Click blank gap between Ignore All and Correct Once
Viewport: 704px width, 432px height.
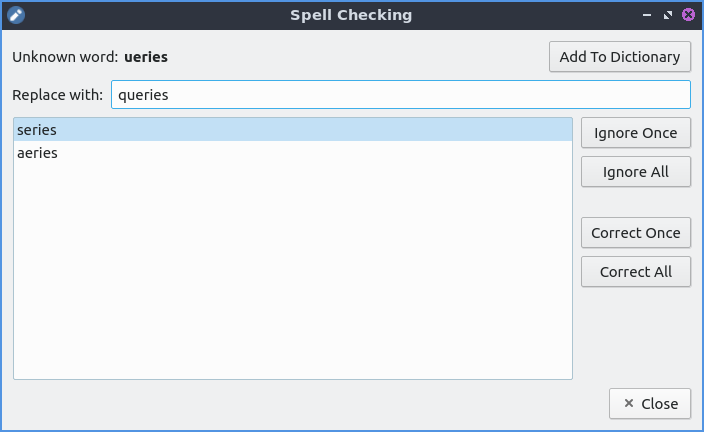[635, 202]
